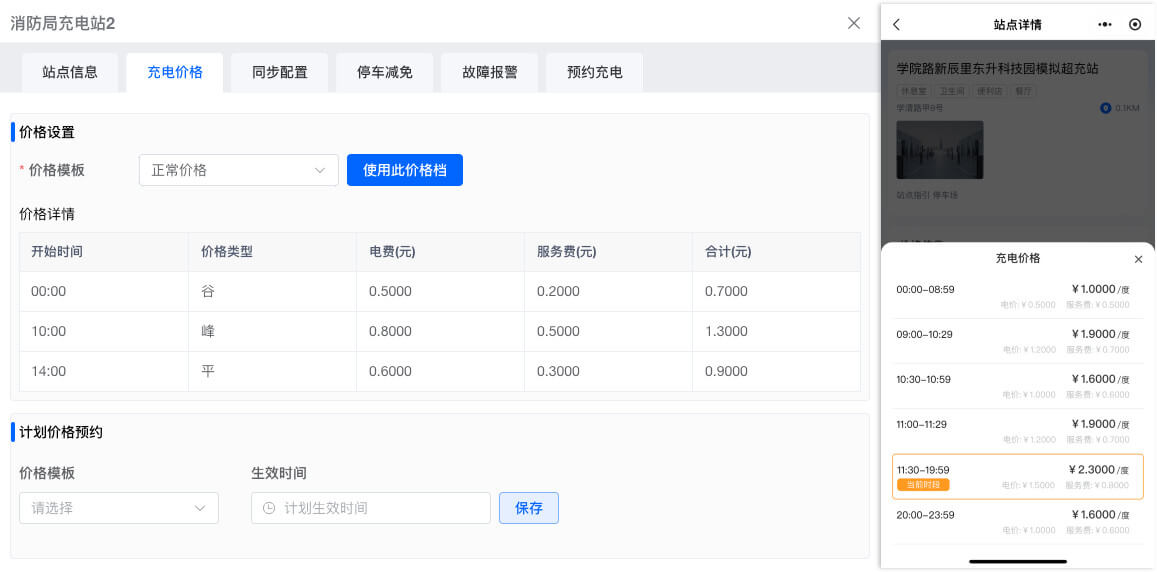Click the blue distance icon near 0.1KM
Viewport: 1157px width, 572px height.
tap(1105, 108)
